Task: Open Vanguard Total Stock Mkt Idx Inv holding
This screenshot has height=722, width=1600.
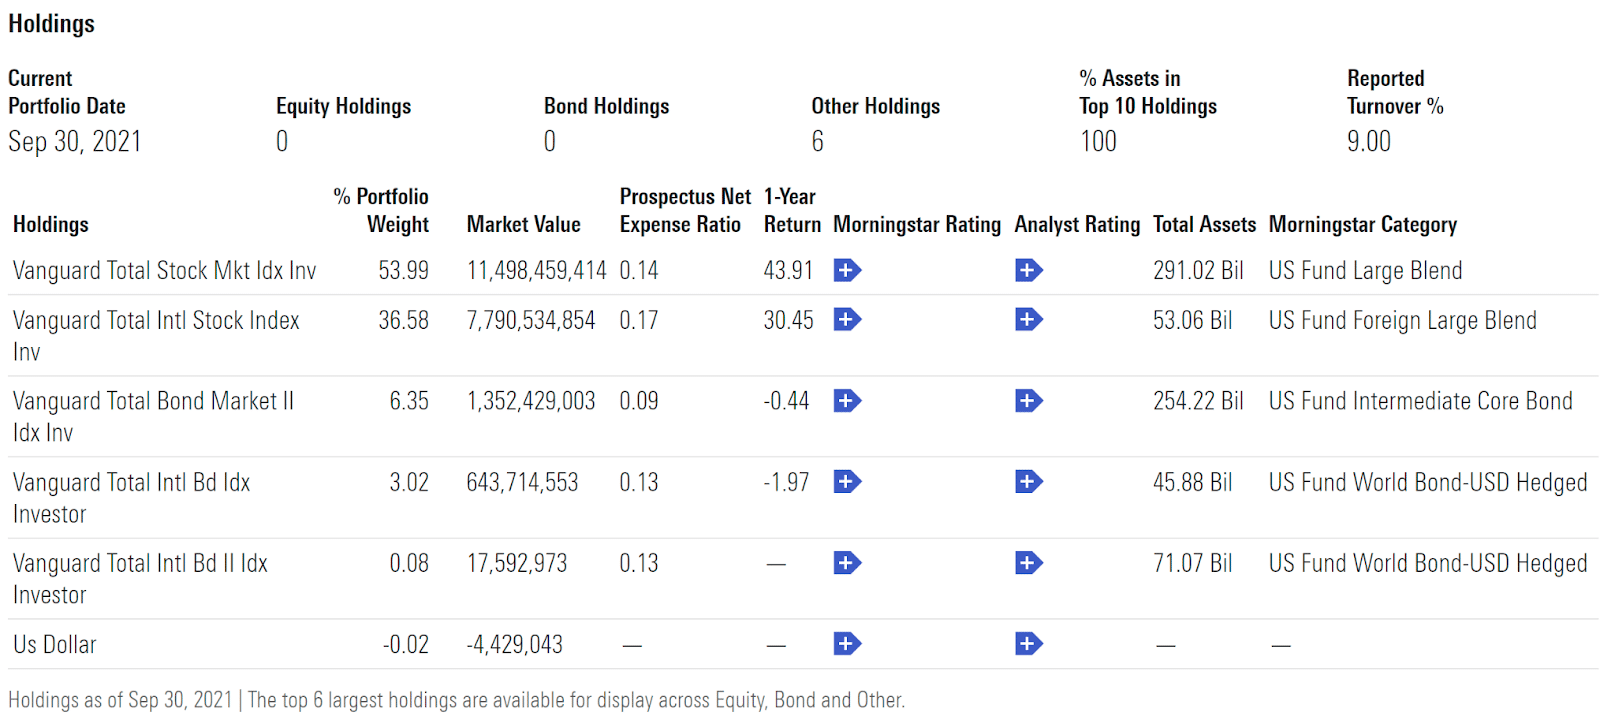Action: 164,271
